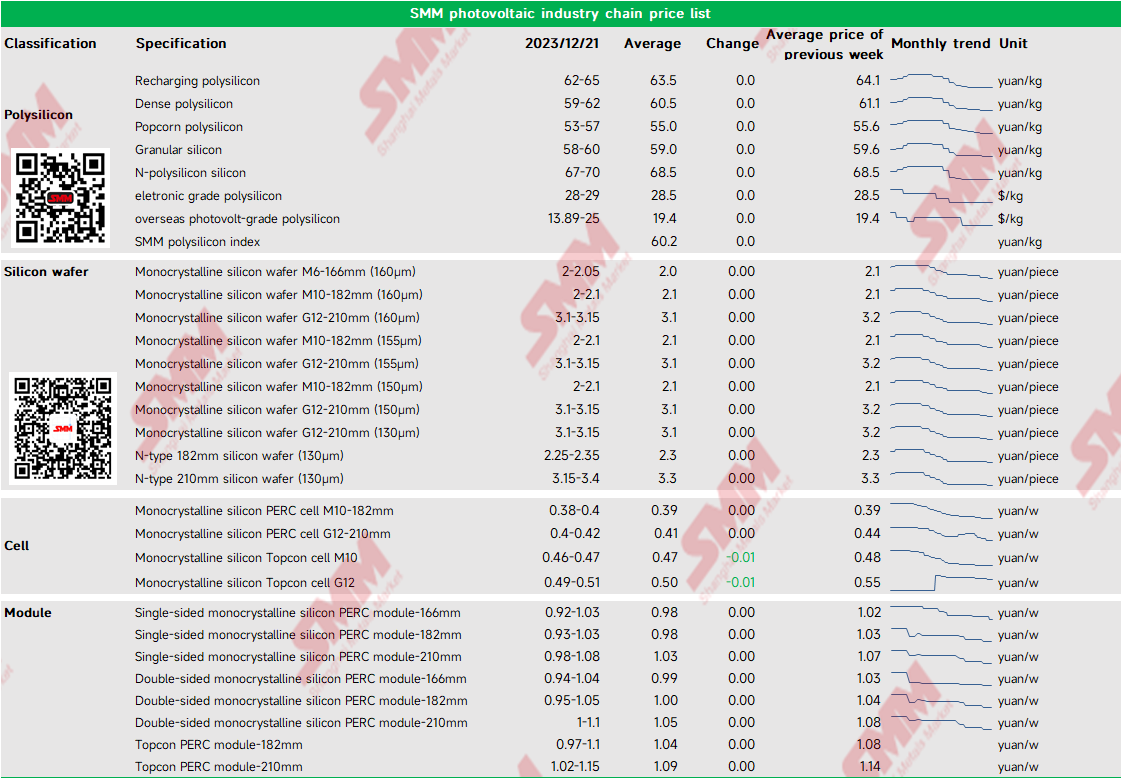Toggle the zero change value for Dense polysilicon
Screen dimensions: 1121x778
pyautogui.click(x=746, y=104)
